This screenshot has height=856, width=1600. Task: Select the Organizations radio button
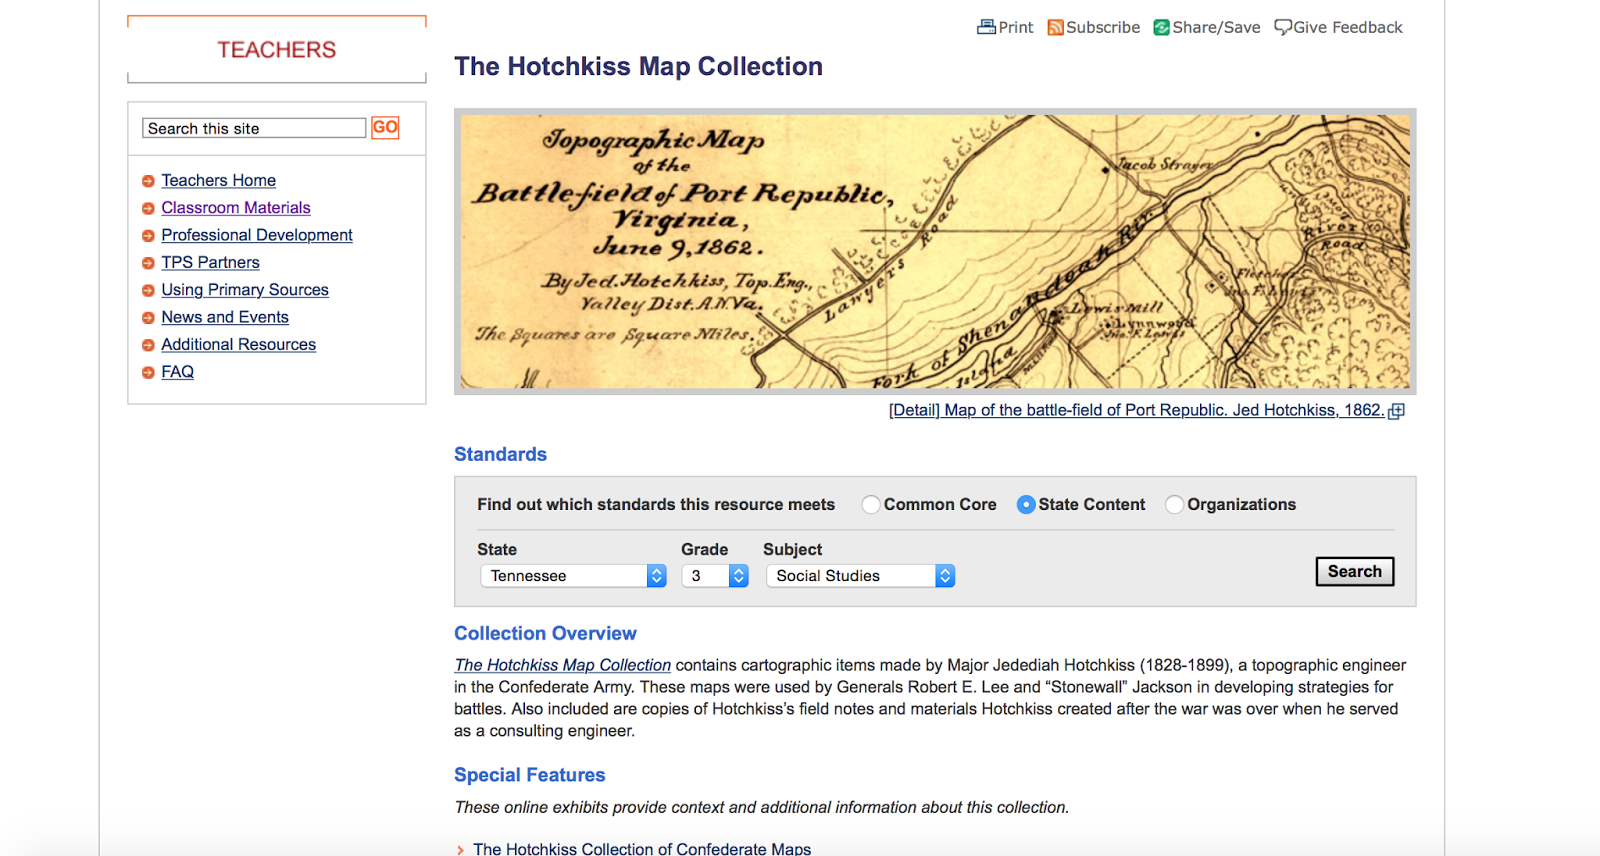click(x=1175, y=505)
